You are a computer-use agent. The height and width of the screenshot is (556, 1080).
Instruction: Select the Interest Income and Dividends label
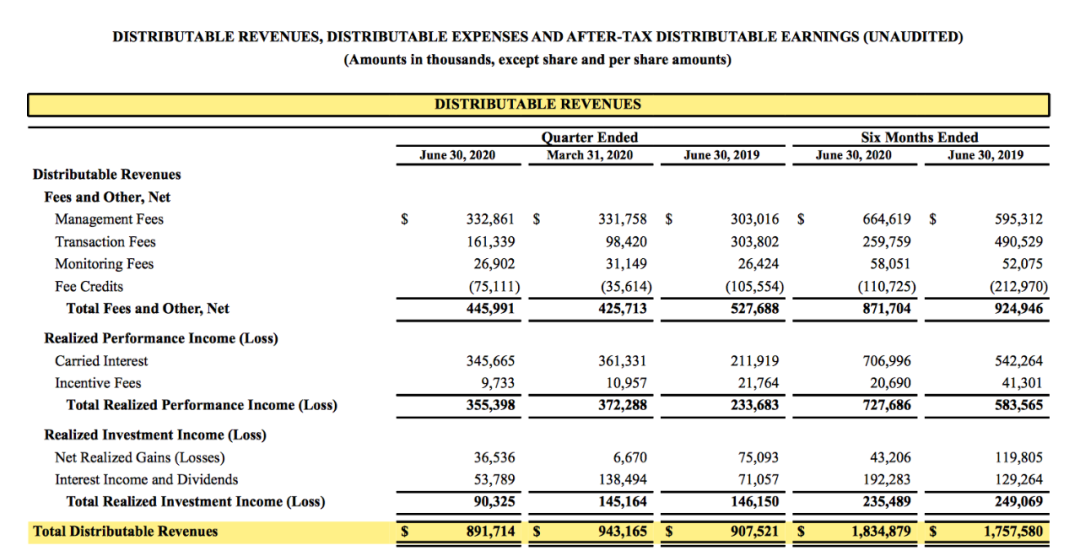pos(147,480)
